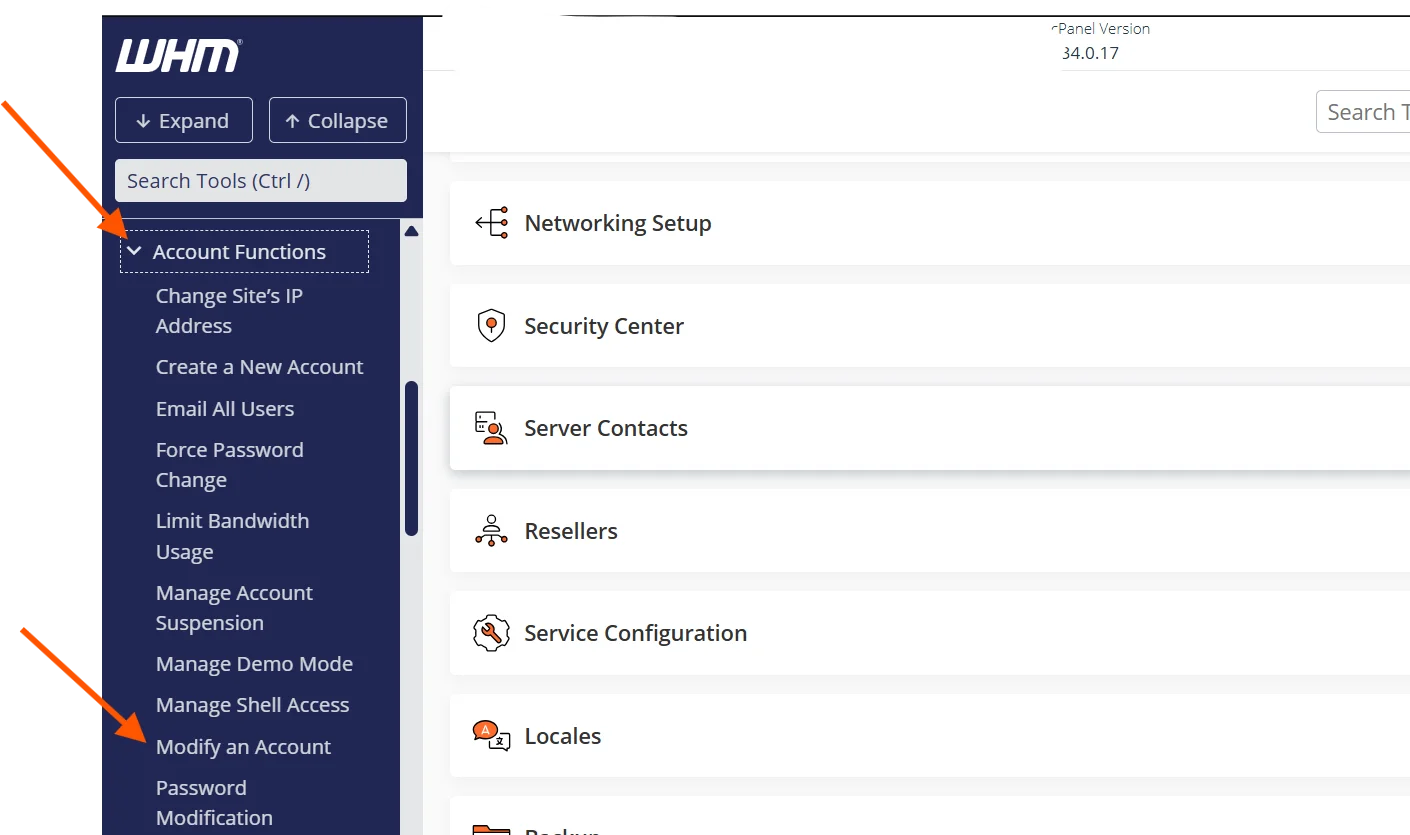Focus the Search Tools sidebar field
Screen dimensions: 1410x835
[260, 181]
